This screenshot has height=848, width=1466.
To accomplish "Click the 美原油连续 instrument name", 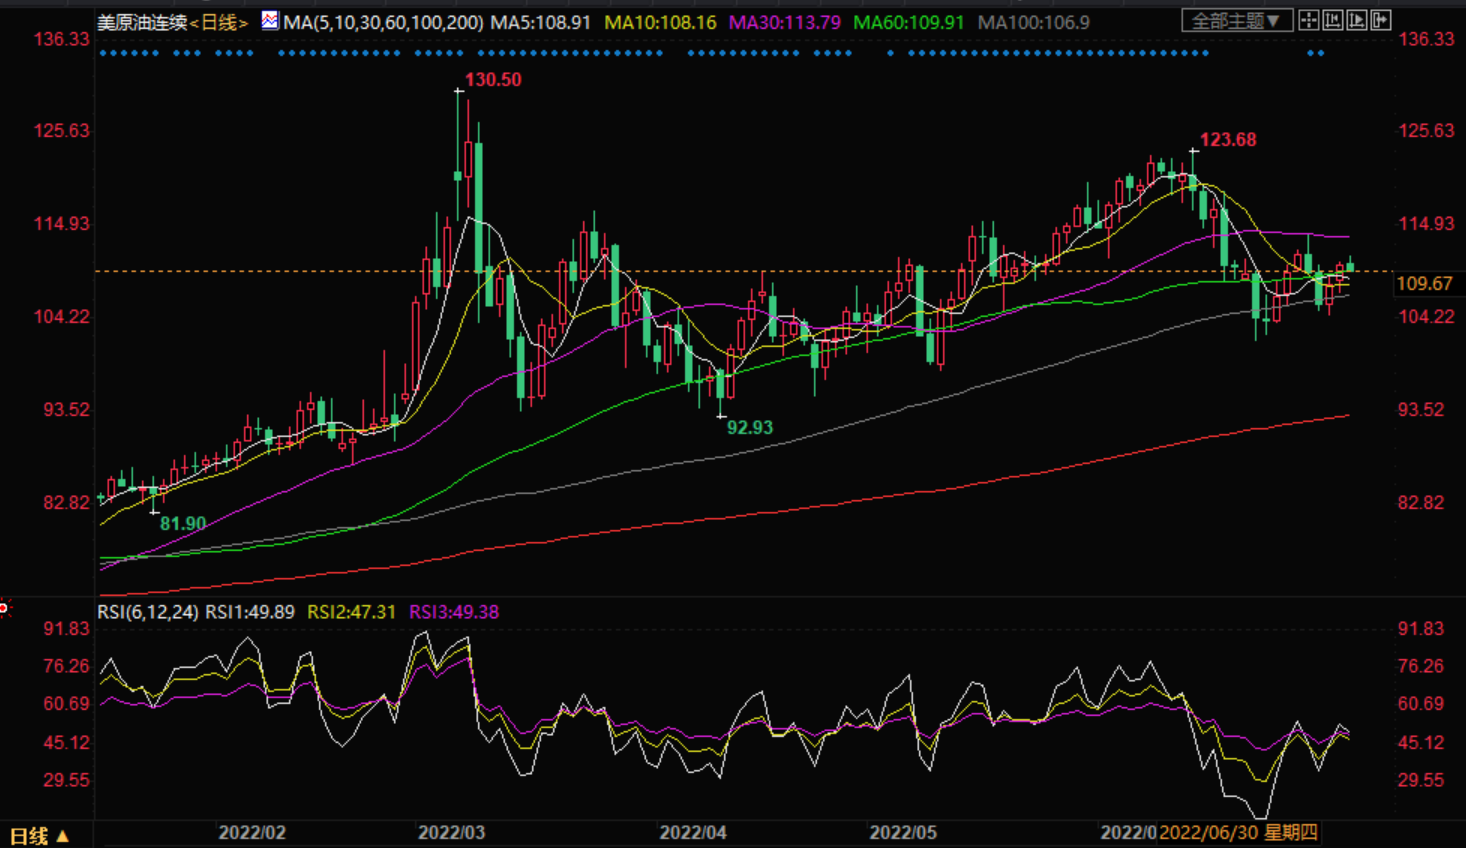I will (x=142, y=22).
